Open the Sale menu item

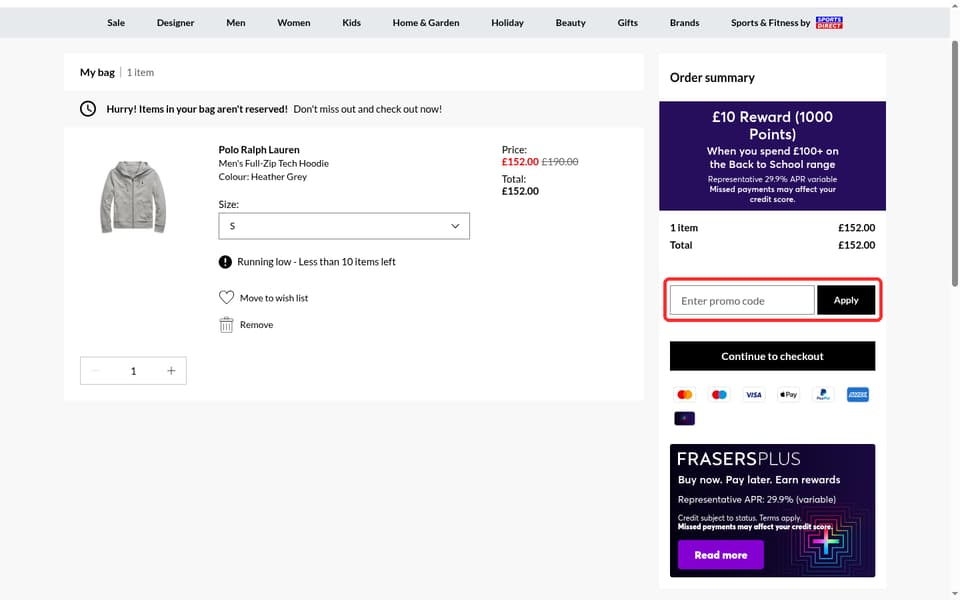116,23
